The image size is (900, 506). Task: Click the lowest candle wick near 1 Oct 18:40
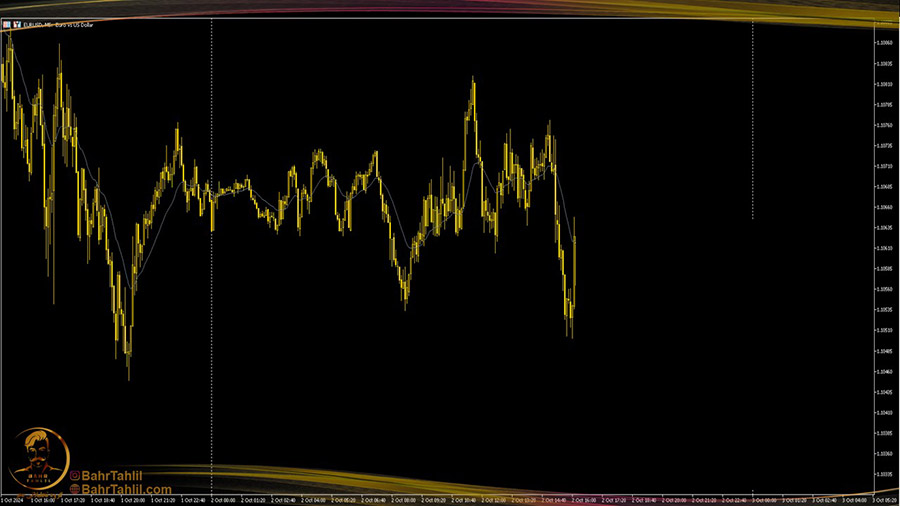coord(129,375)
